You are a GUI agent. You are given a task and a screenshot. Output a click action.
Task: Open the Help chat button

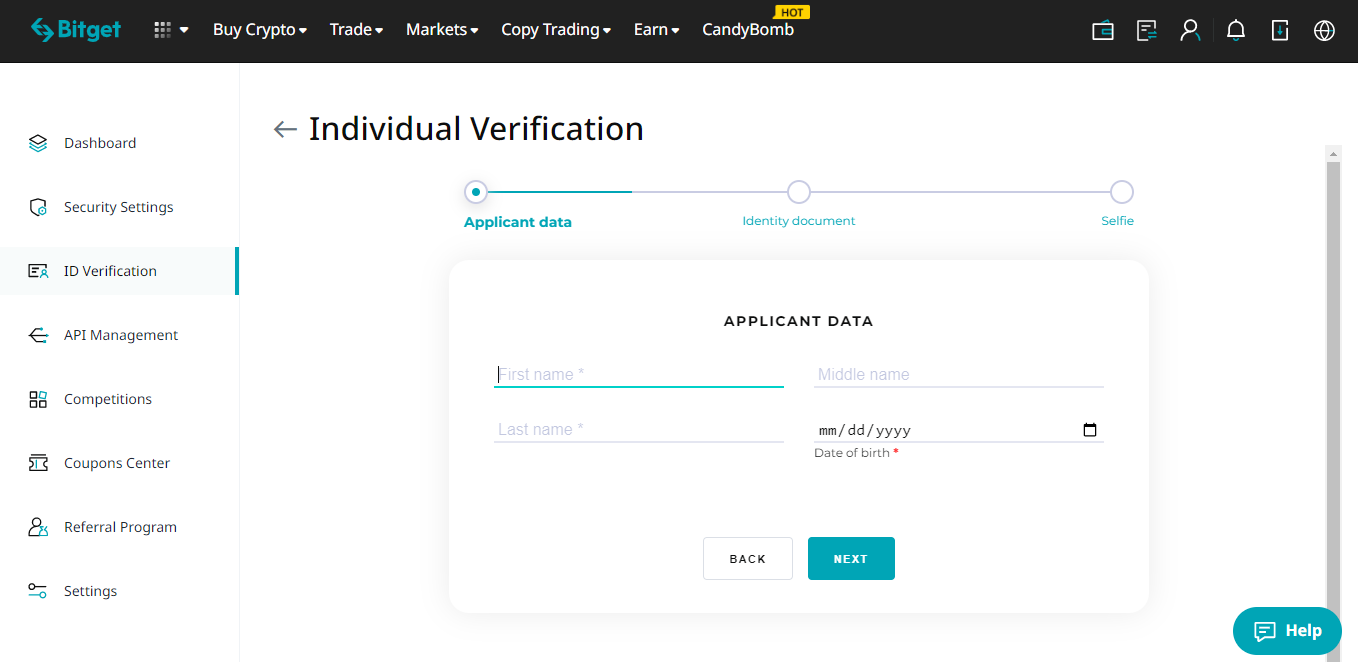pyautogui.click(x=1287, y=631)
